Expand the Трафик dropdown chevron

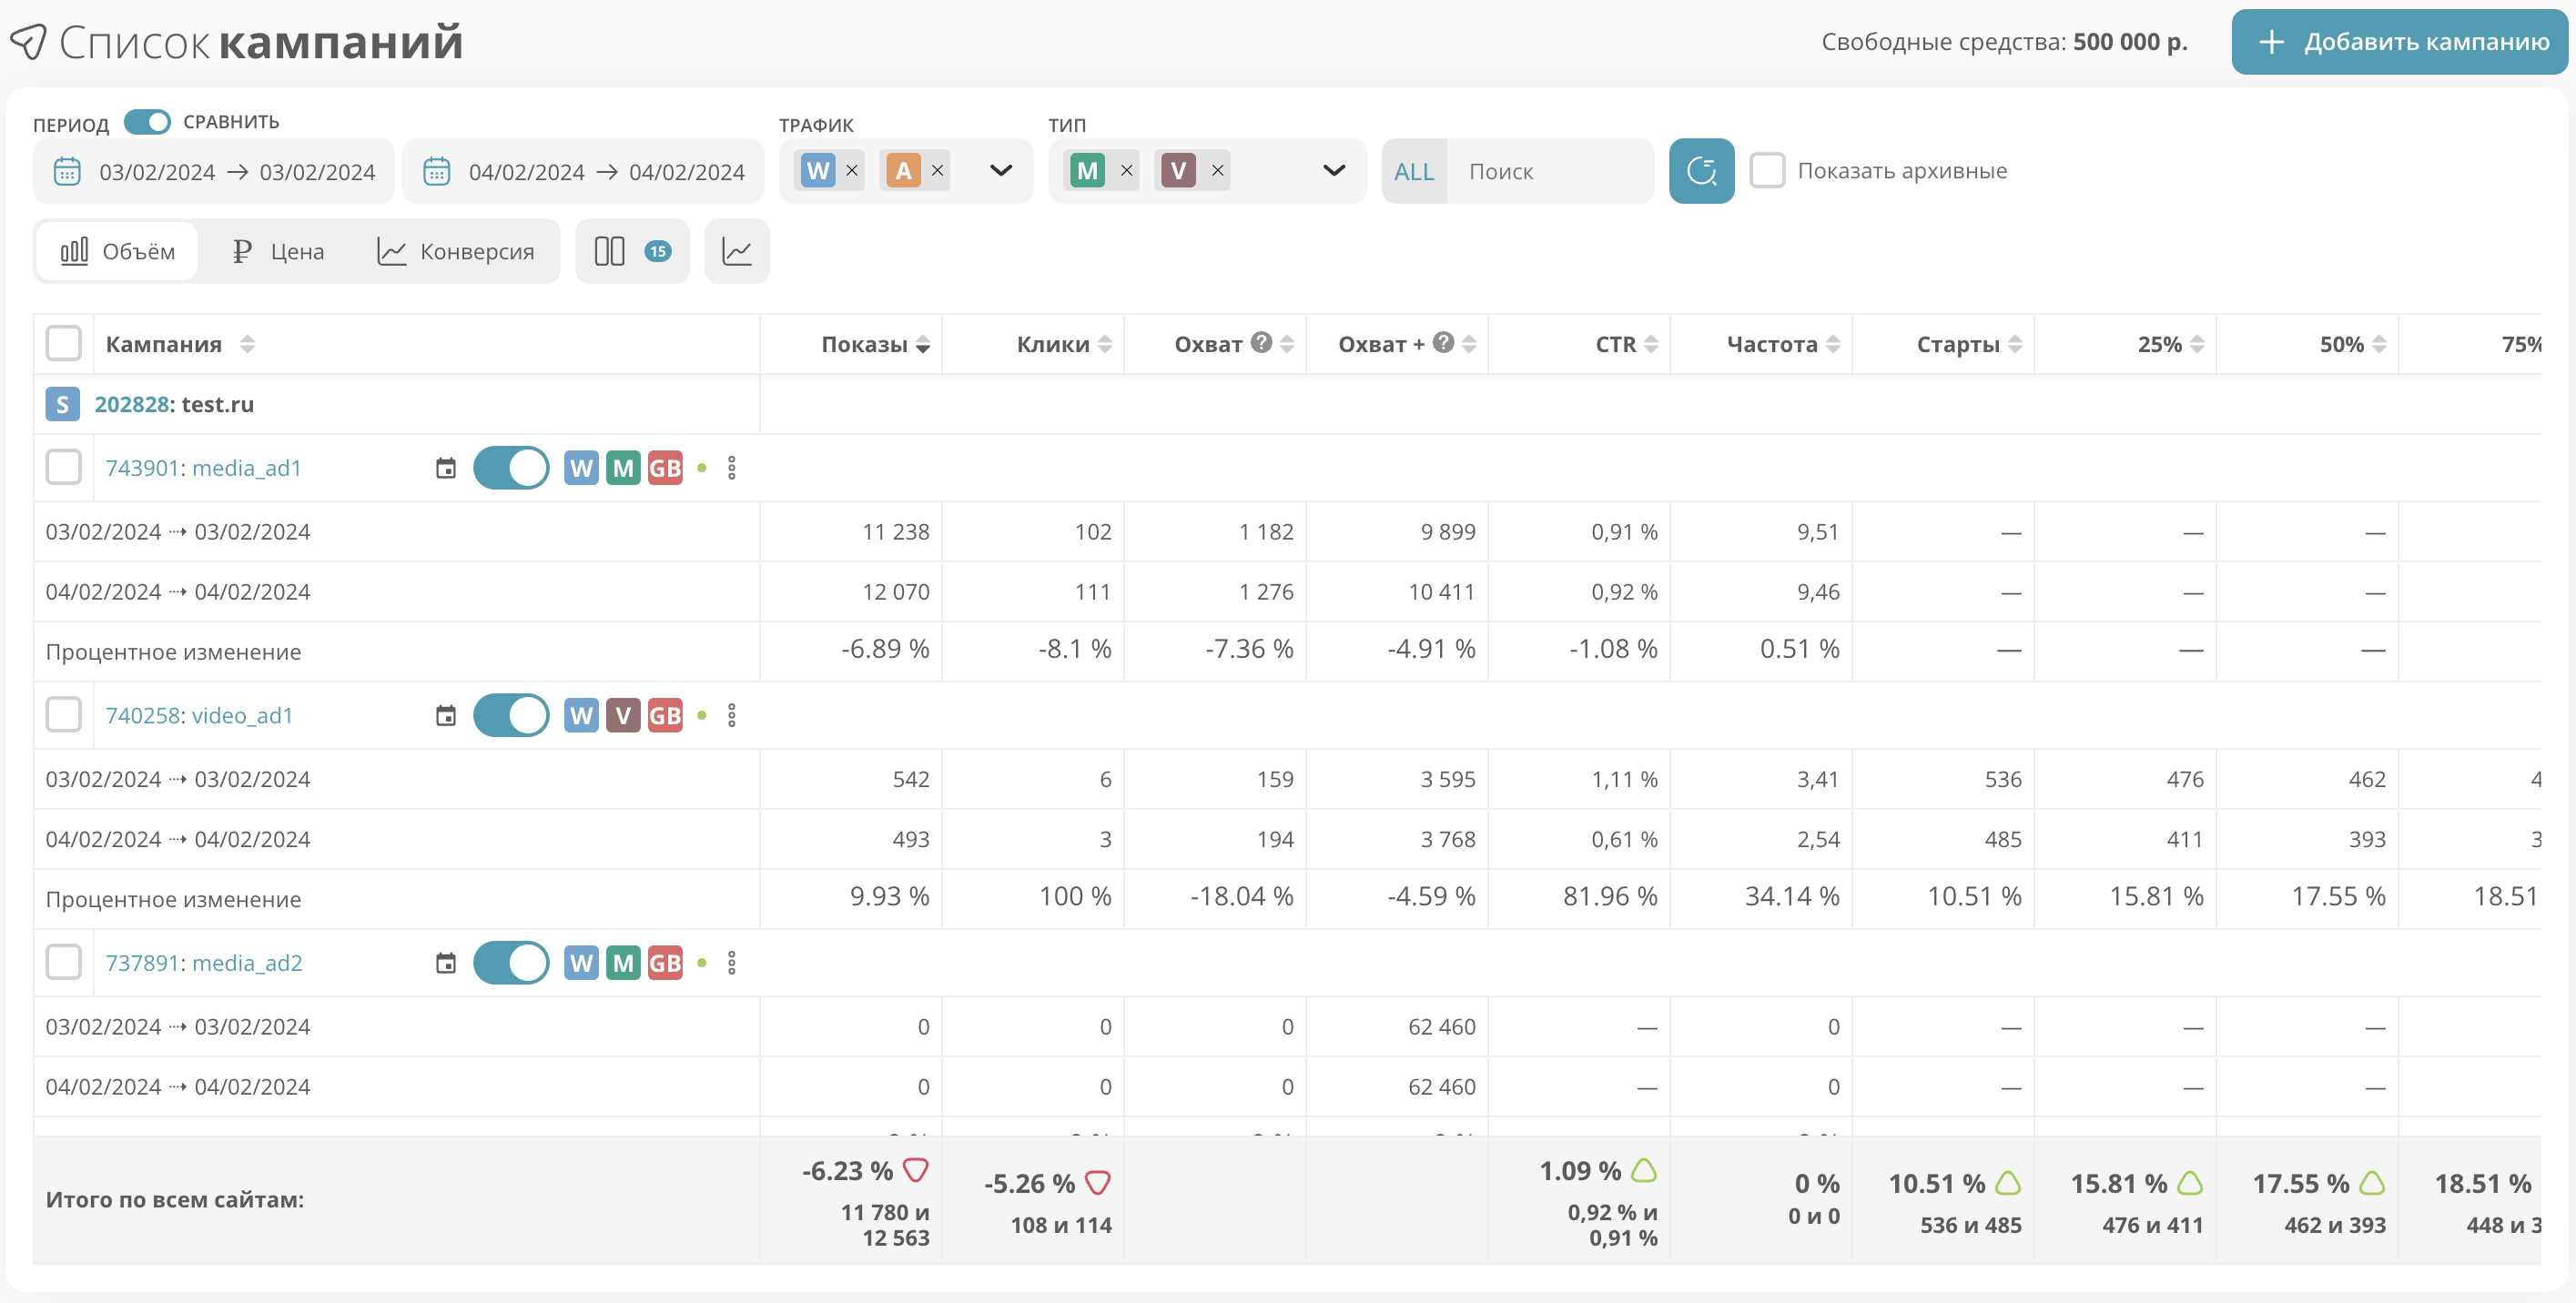point(1001,171)
